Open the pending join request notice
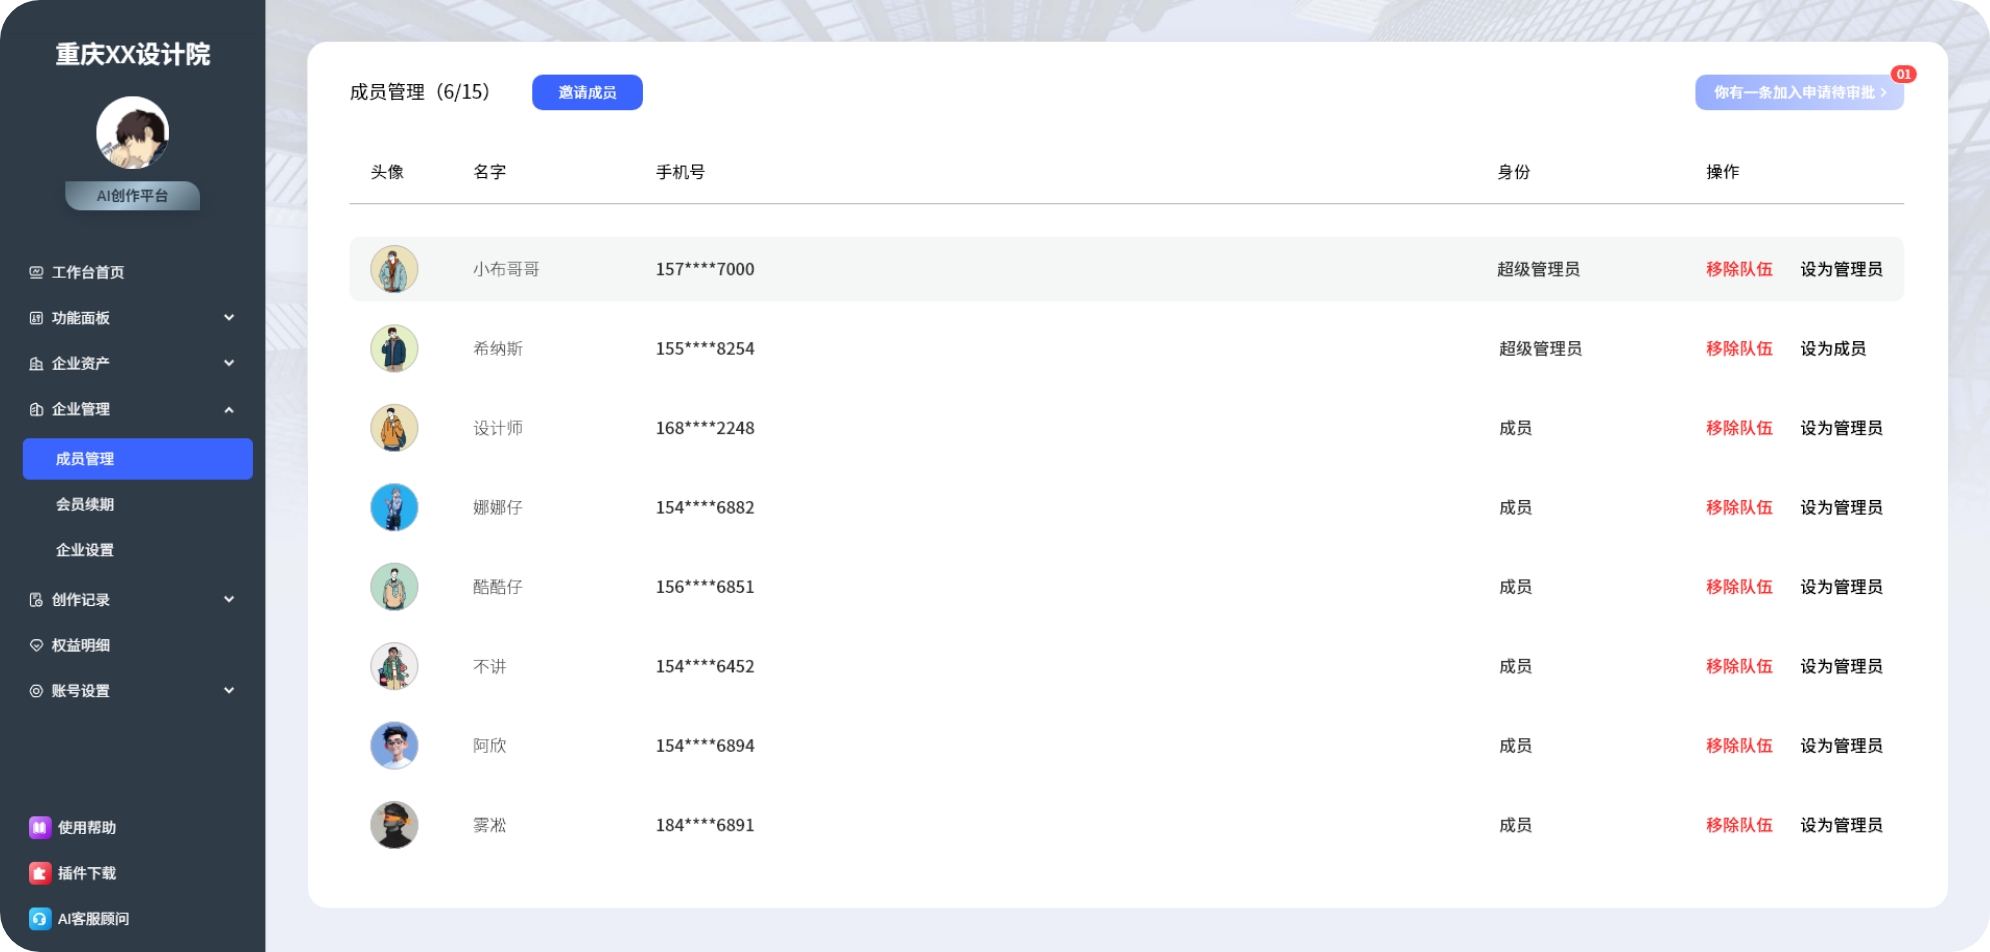The width and height of the screenshot is (1990, 952). point(1799,92)
